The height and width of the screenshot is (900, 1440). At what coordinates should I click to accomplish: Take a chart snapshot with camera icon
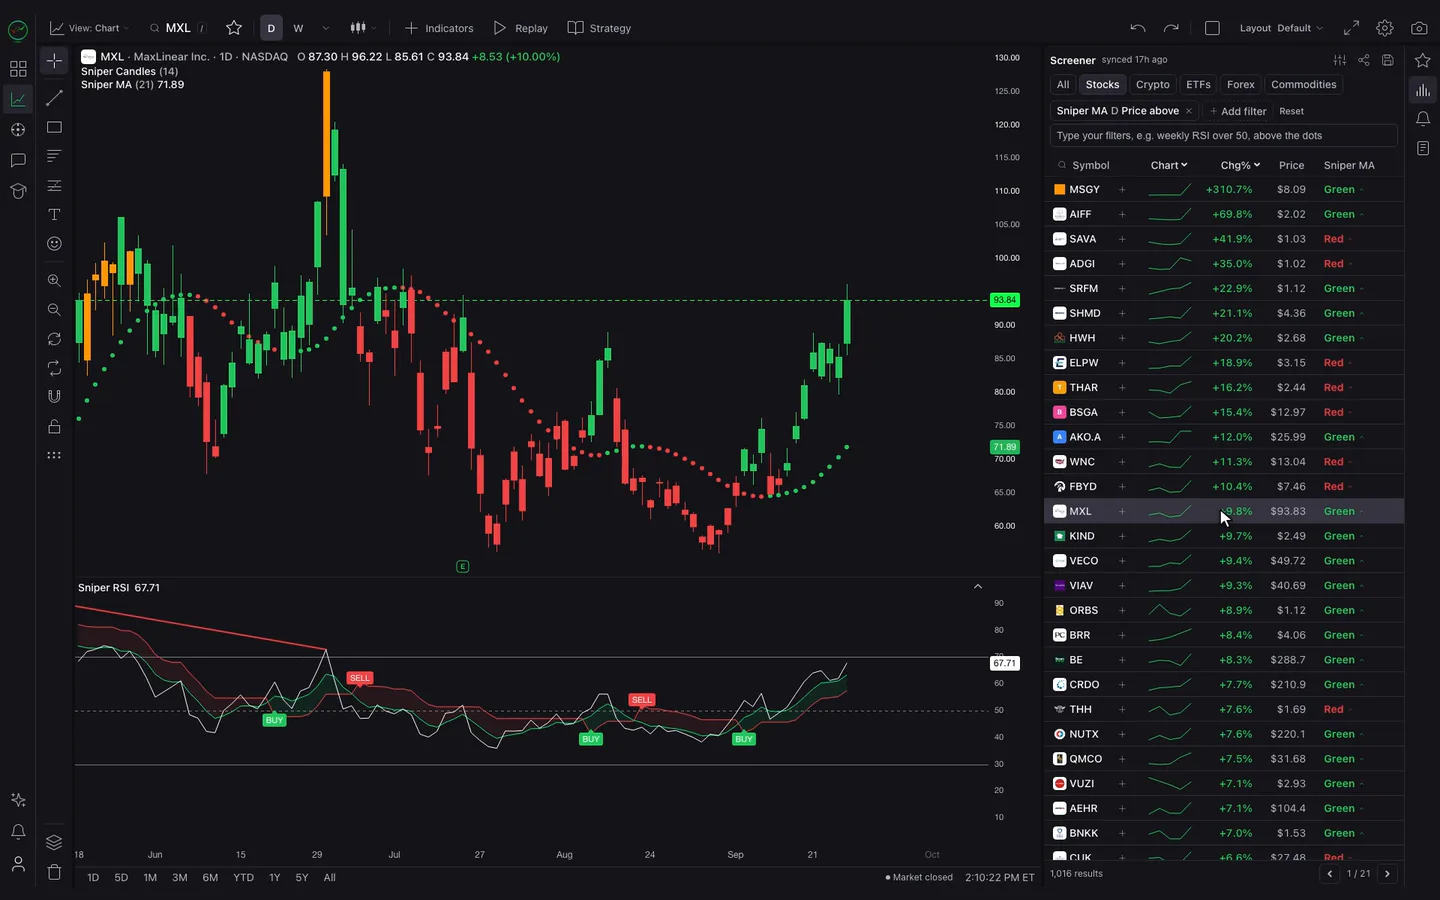pyautogui.click(x=1419, y=28)
